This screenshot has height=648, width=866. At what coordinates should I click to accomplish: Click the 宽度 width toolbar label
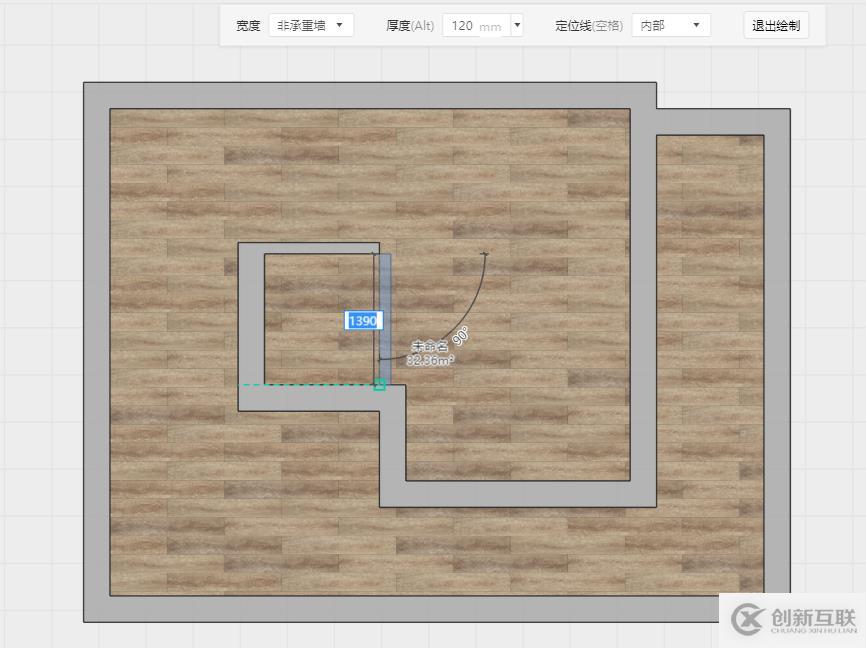[x=247, y=25]
